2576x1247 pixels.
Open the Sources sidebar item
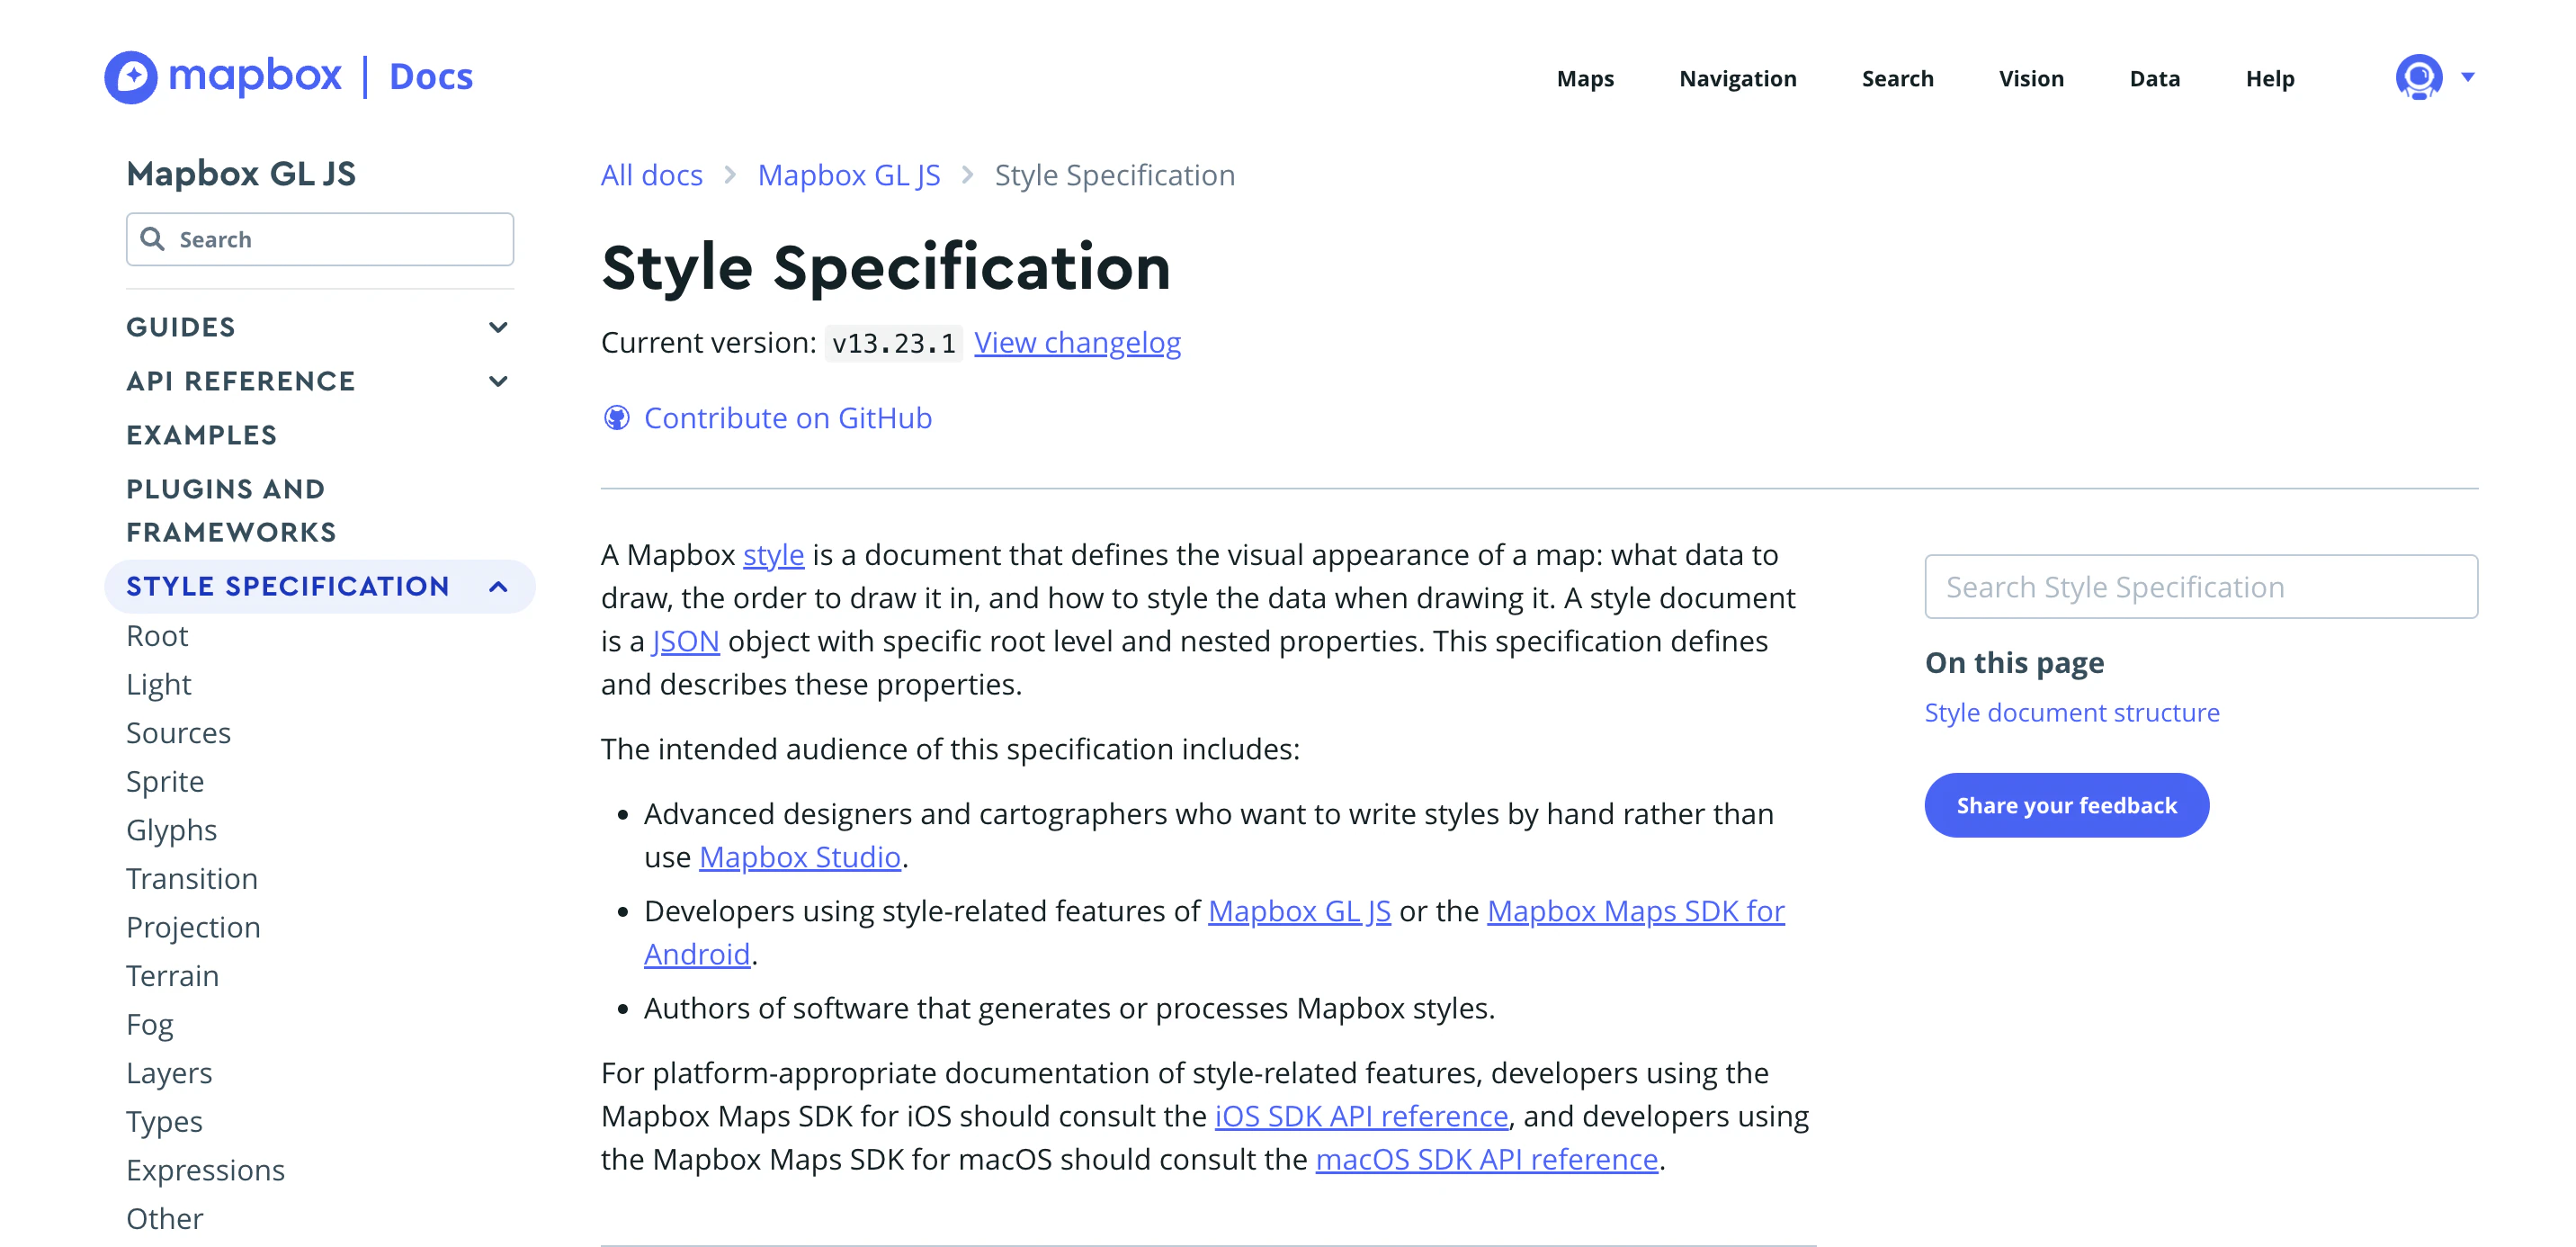(x=178, y=733)
